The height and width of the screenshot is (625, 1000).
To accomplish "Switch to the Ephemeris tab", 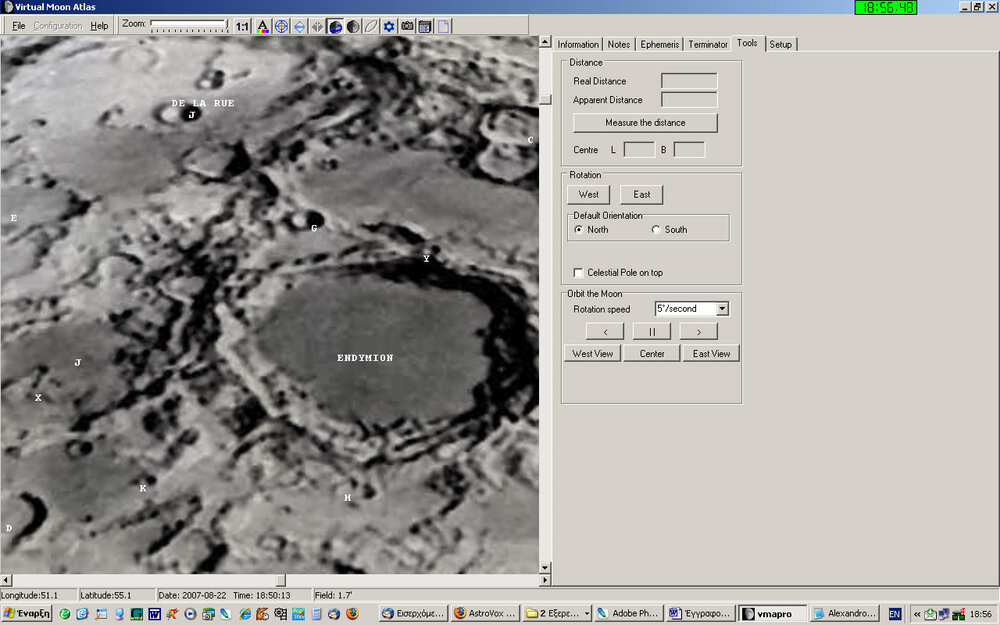I will [659, 44].
